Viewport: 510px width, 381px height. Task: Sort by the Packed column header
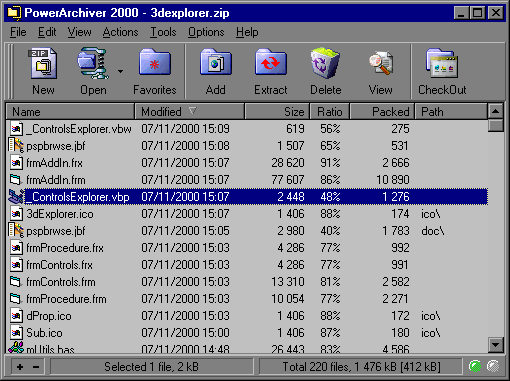[x=382, y=112]
